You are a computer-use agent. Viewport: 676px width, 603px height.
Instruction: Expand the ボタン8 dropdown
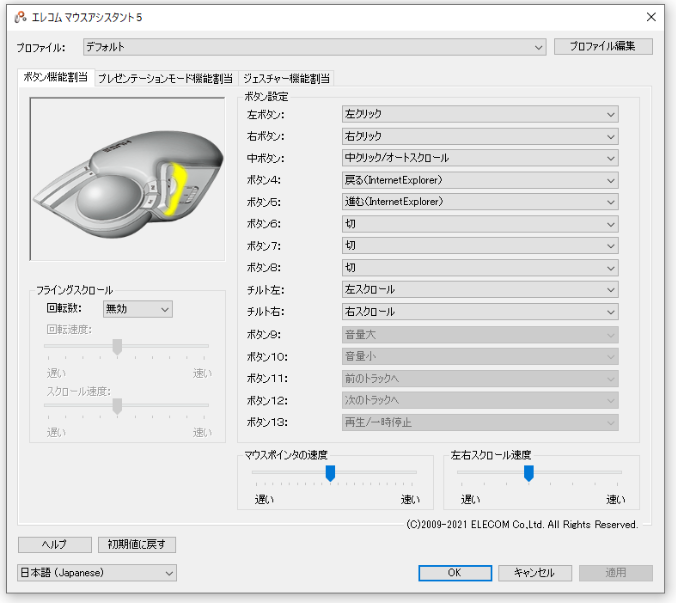click(x=480, y=268)
